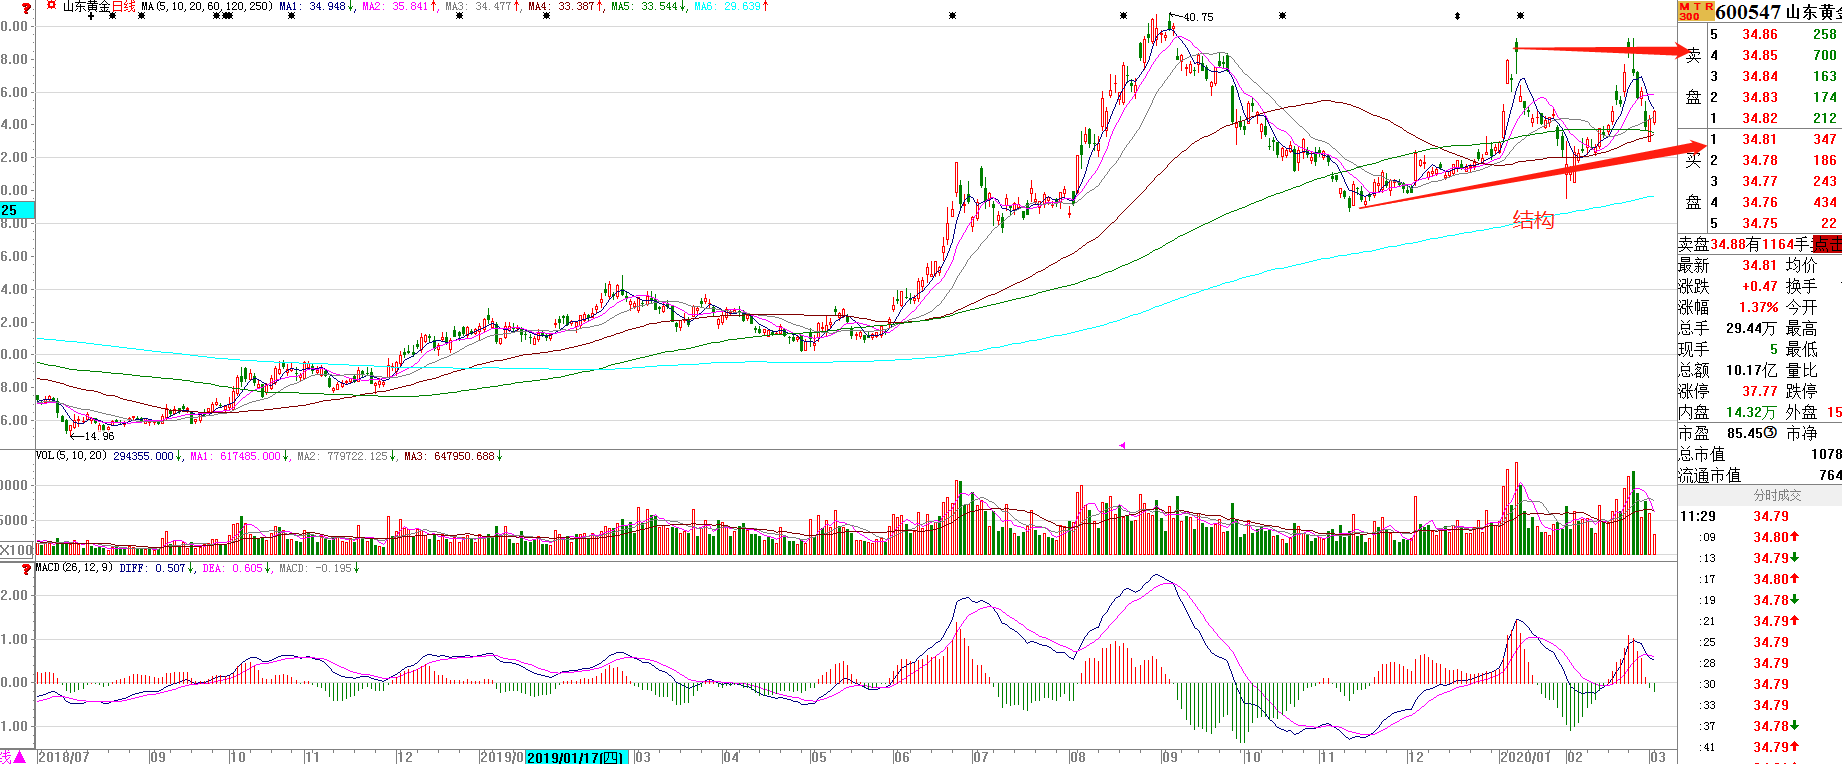The width and height of the screenshot is (1842, 764).
Task: Click the 2019/0 date label on the time axis
Action: tap(502, 757)
